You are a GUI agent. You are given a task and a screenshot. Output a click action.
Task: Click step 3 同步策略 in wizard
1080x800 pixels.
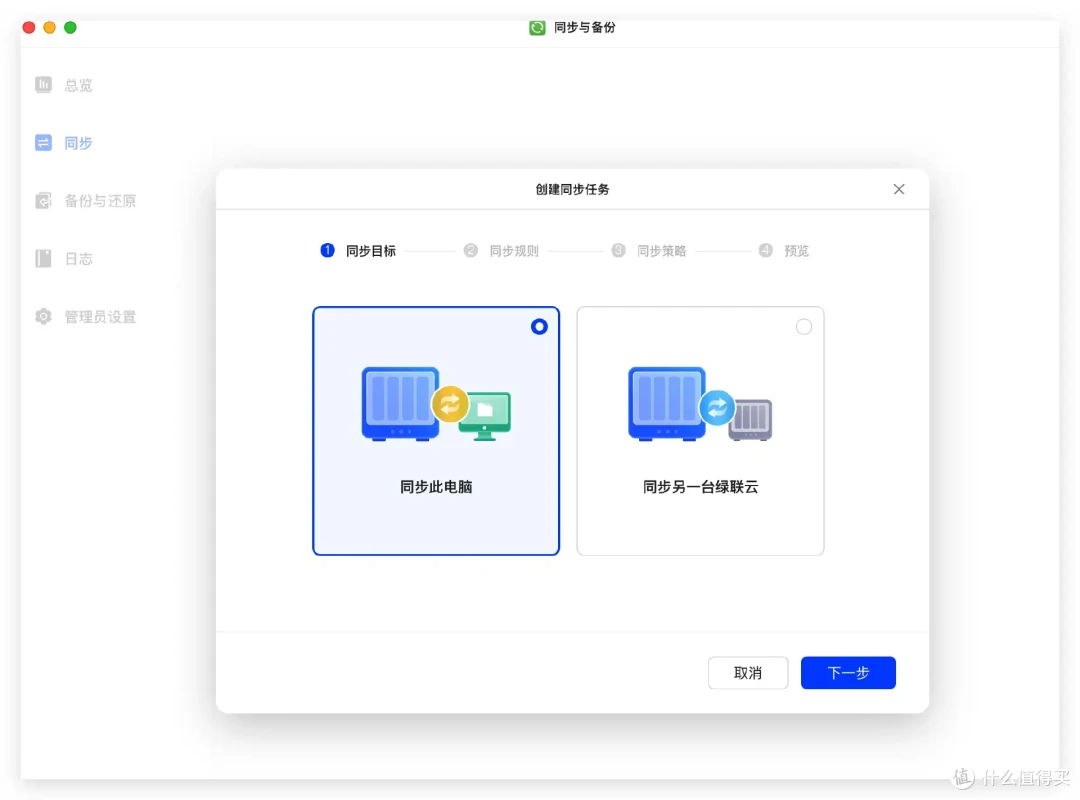click(649, 251)
